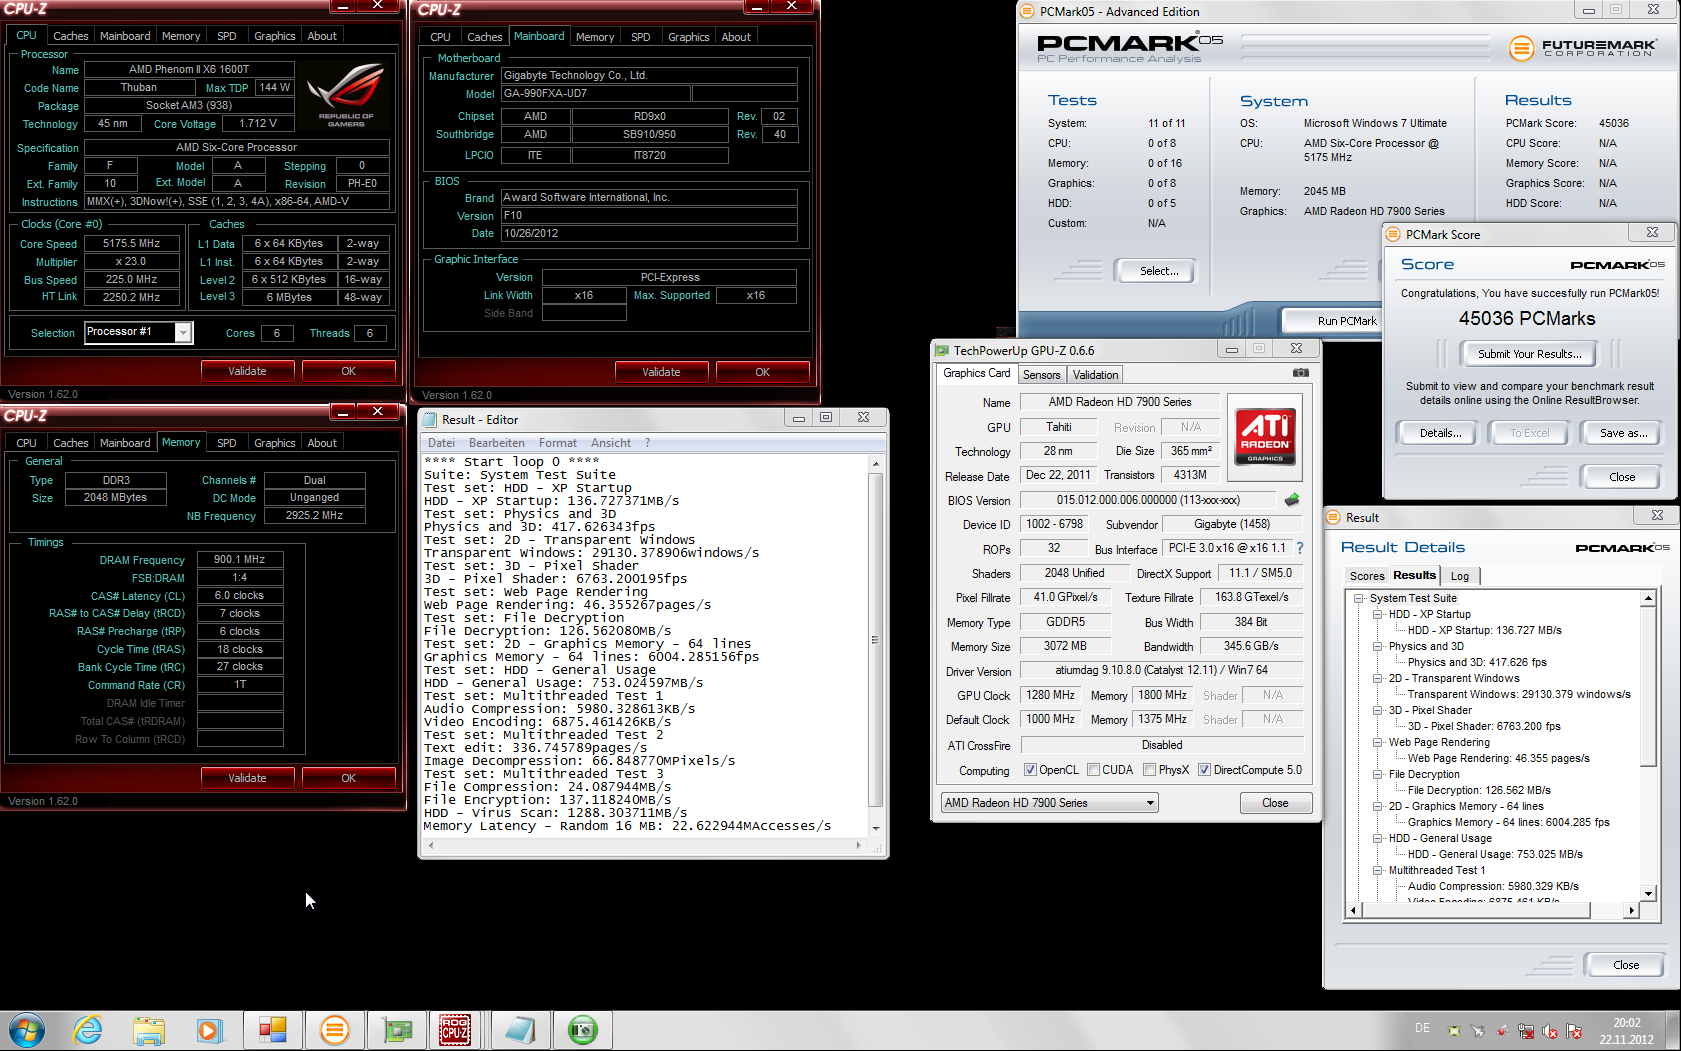Open the Log tab in Result Details

point(1460,576)
